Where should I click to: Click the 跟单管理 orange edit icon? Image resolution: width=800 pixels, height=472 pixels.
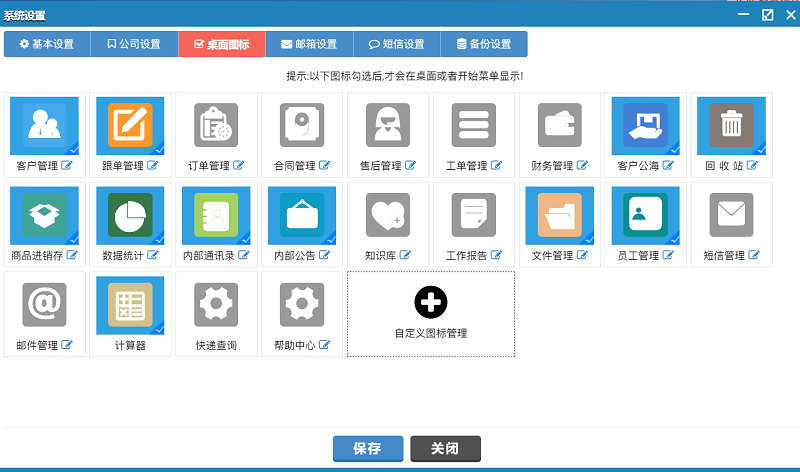tap(130, 126)
